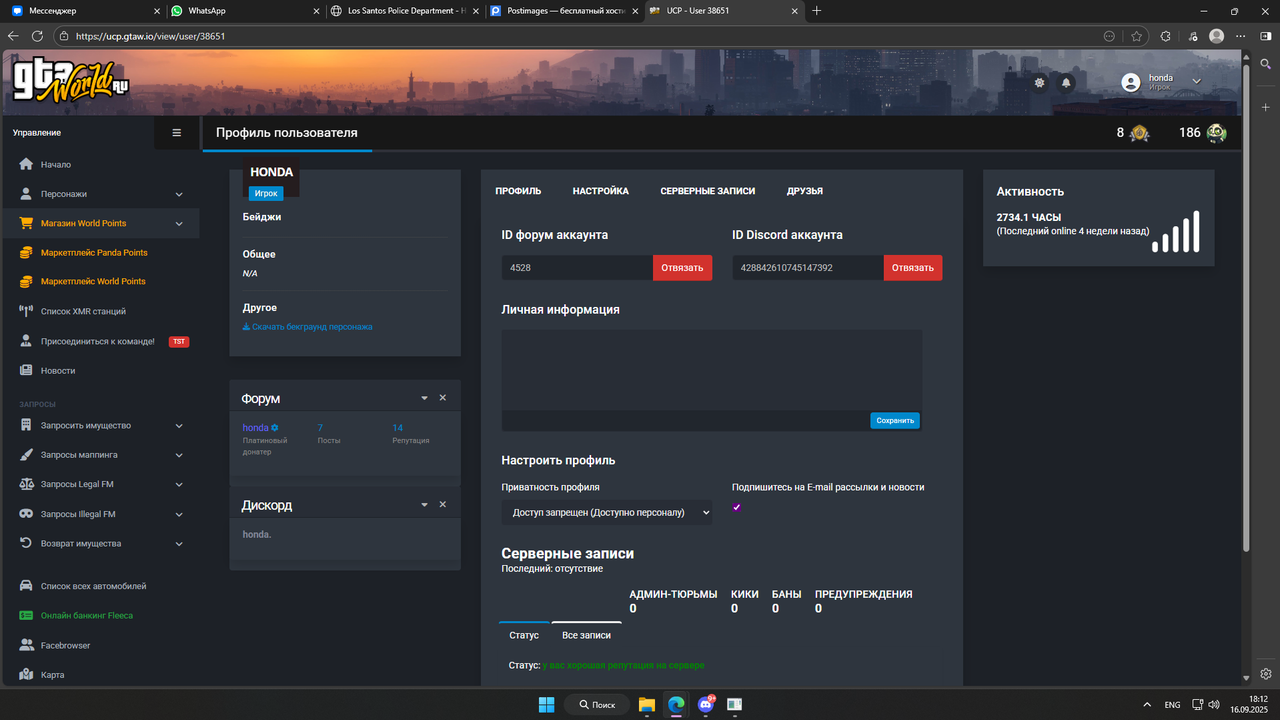Click the browser refresh icon
This screenshot has width=1280, height=720.
tap(38, 36)
